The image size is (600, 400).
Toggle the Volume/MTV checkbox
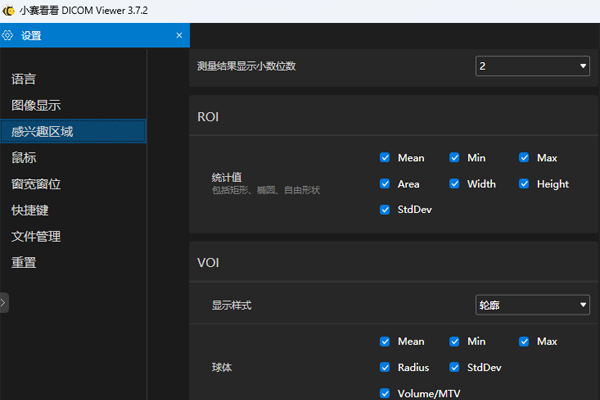[385, 393]
